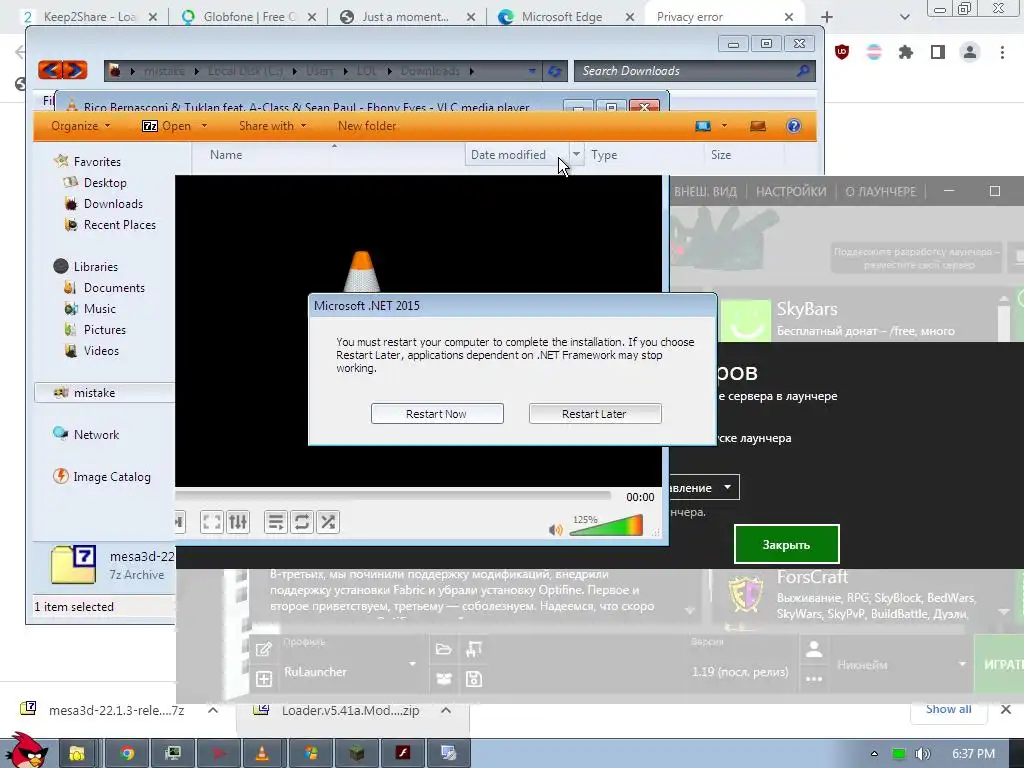The height and width of the screenshot is (768, 1024).
Task: Sort by Name column header
Action: [226, 155]
